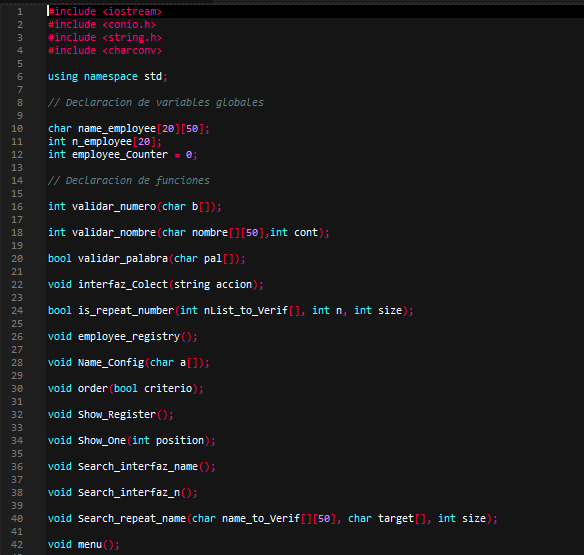
Task: Click the '#include <iostream>' line
Action: click(x=105, y=12)
